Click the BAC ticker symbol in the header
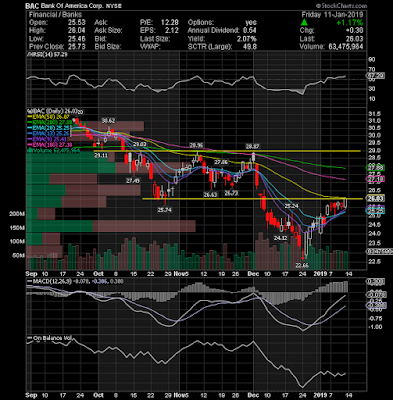Image resolution: width=393 pixels, height=400 pixels. click(x=33, y=6)
